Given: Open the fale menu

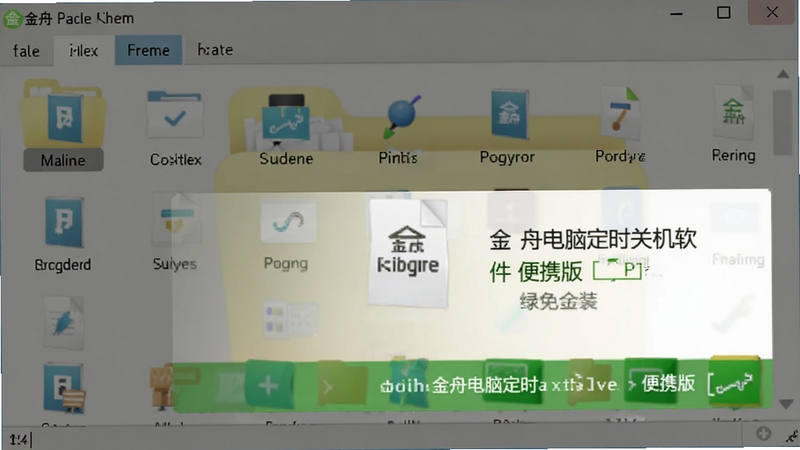Looking at the screenshot, I should [x=26, y=51].
